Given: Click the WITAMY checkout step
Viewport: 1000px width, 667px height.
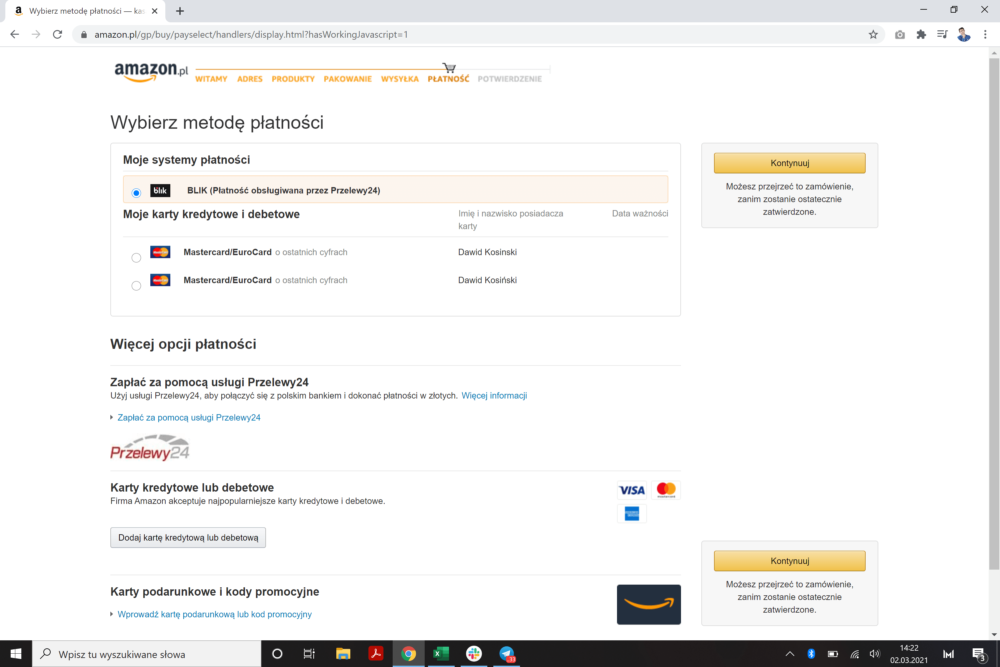Looking at the screenshot, I should click(x=211, y=79).
